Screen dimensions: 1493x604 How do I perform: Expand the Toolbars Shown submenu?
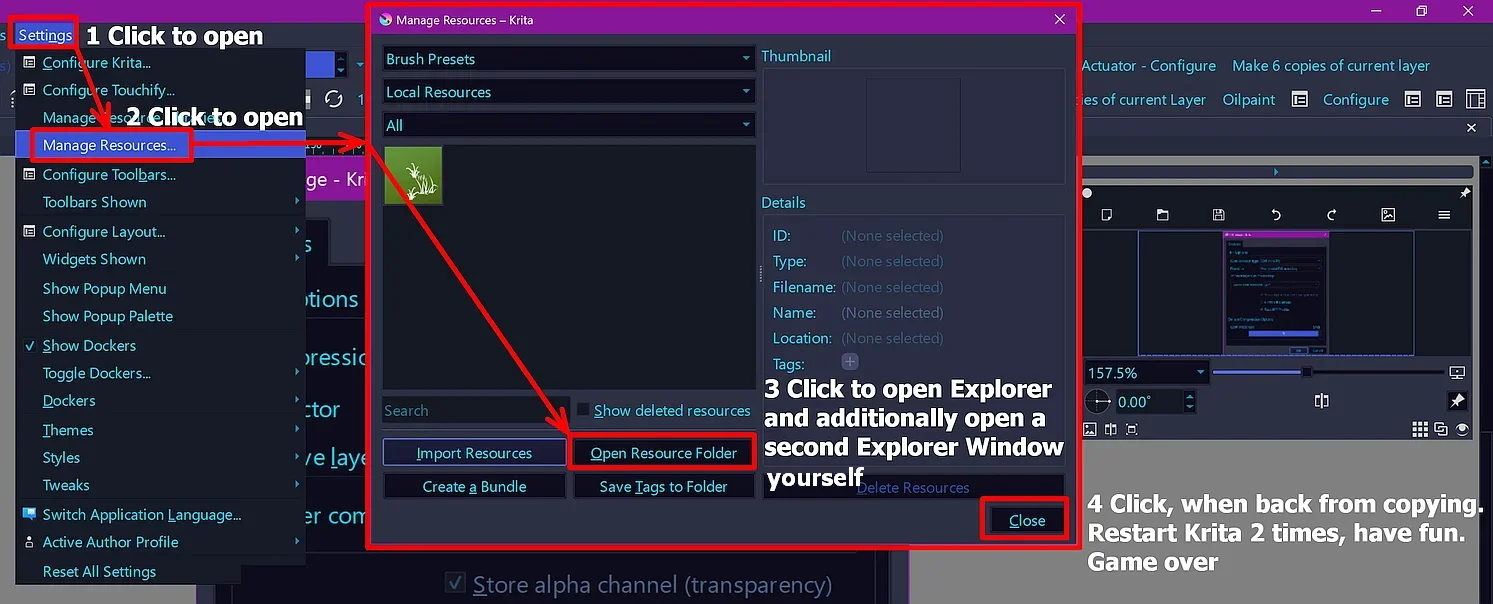[160, 202]
